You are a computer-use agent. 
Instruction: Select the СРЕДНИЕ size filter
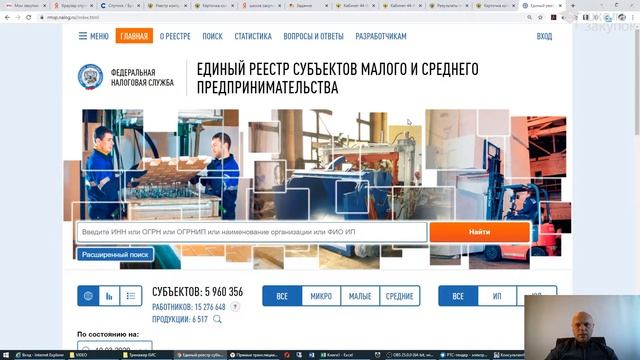click(x=400, y=296)
